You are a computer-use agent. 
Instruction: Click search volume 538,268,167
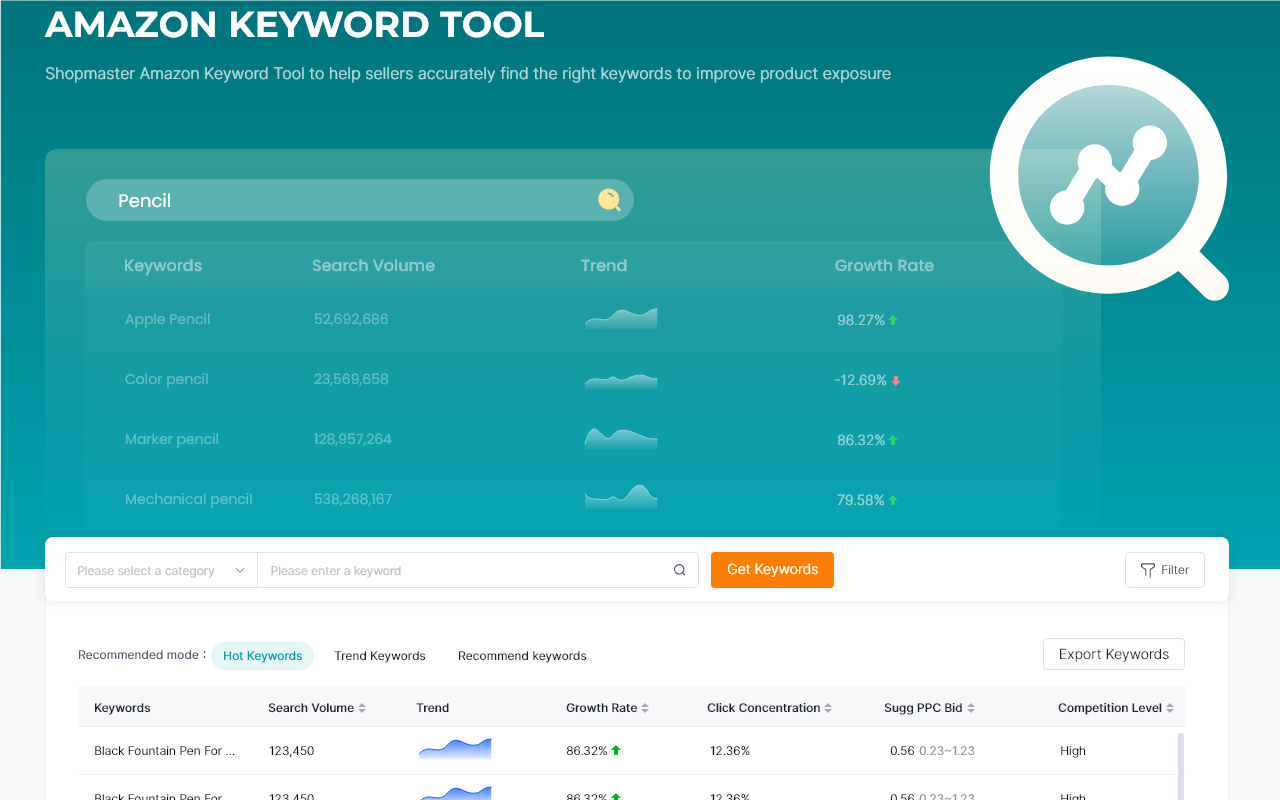pyautogui.click(x=353, y=499)
